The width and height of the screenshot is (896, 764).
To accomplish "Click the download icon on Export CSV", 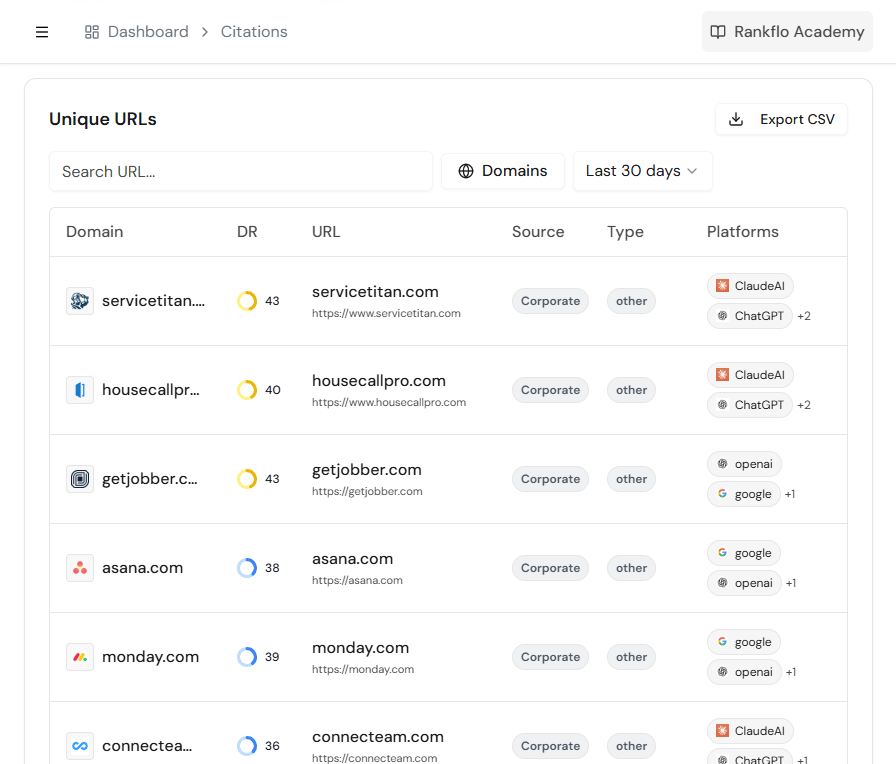I will click(x=738, y=119).
